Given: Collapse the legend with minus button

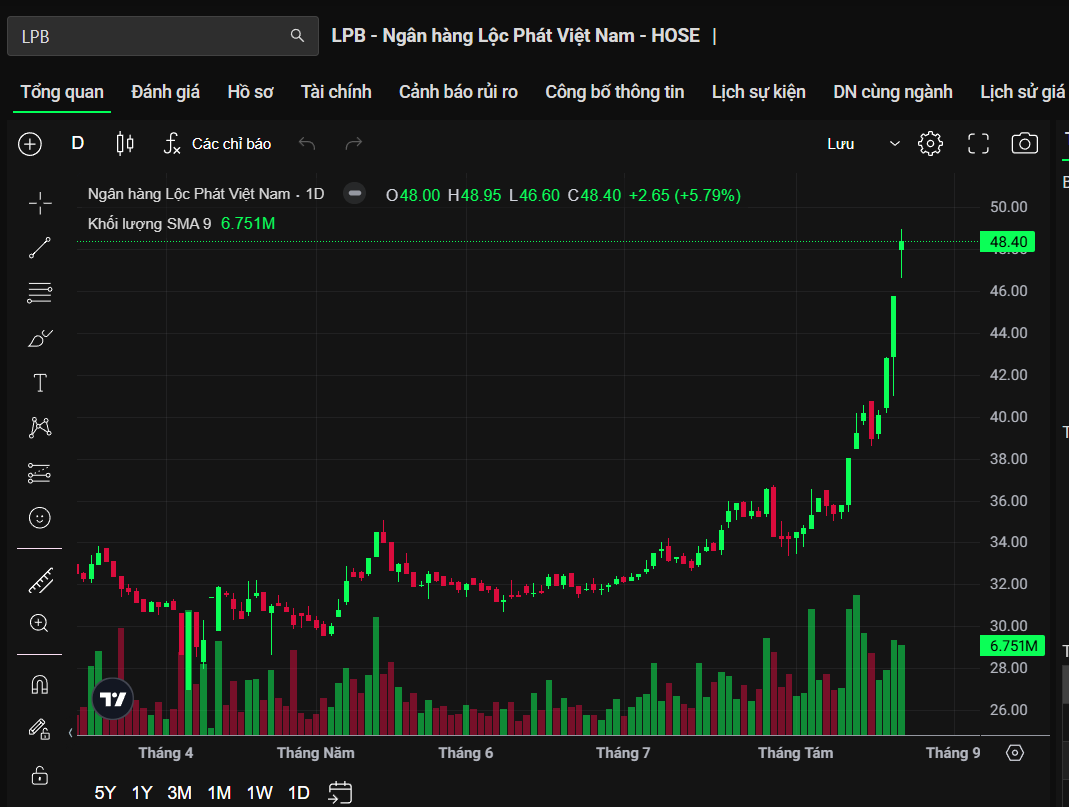Looking at the screenshot, I should tap(355, 194).
